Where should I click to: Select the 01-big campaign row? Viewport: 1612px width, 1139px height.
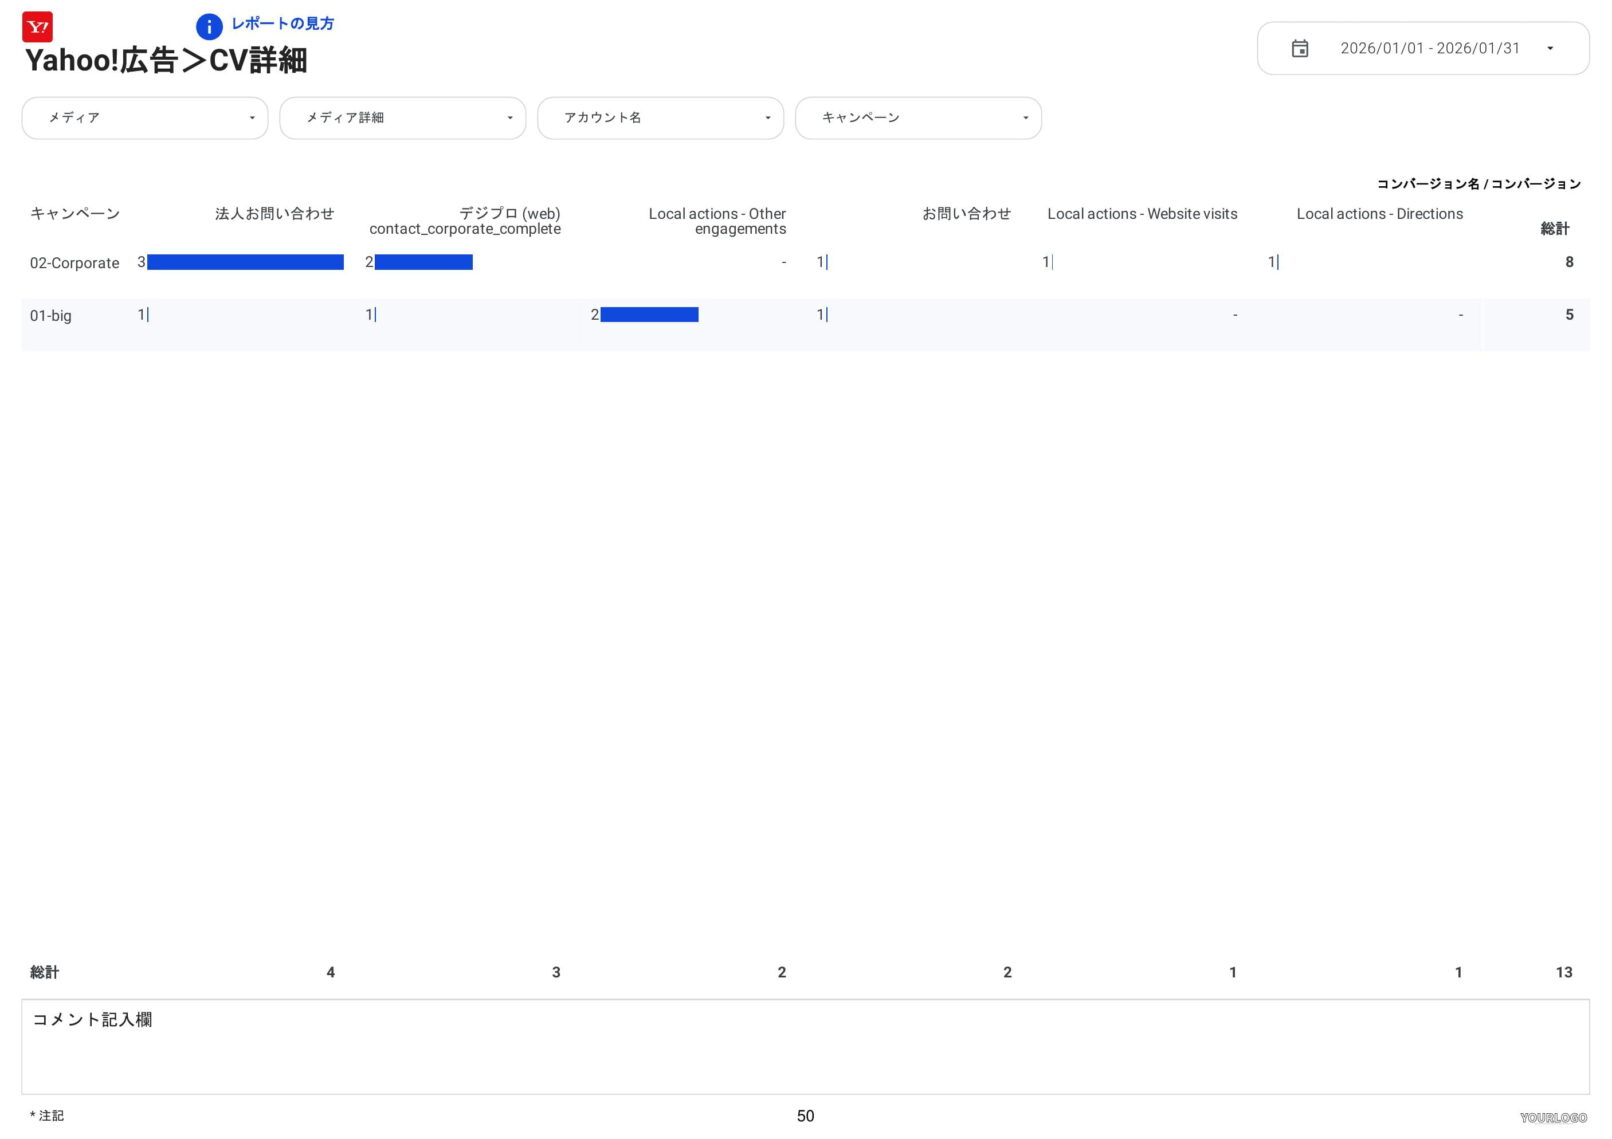tap(51, 316)
